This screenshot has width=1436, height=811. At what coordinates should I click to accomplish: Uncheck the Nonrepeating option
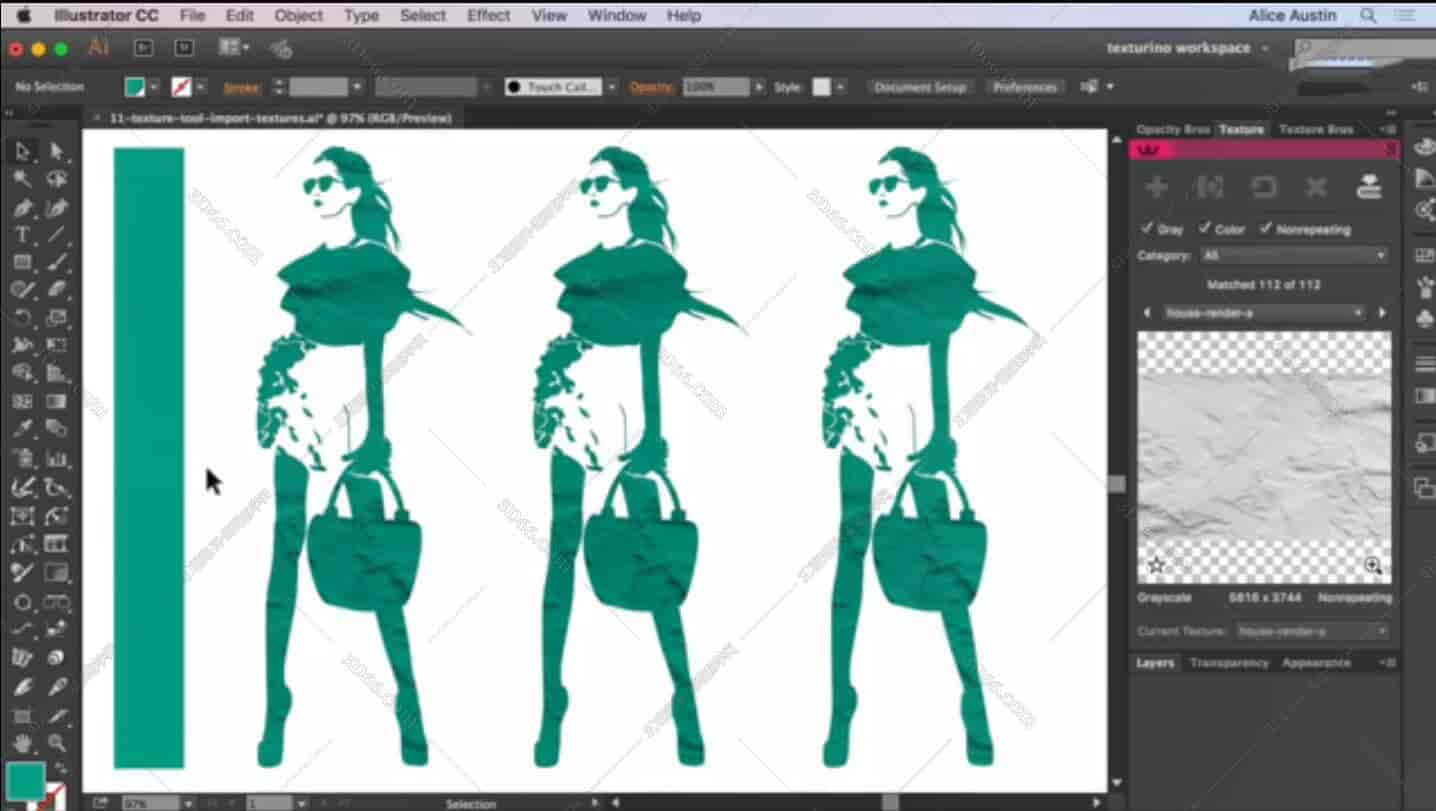tap(1265, 229)
